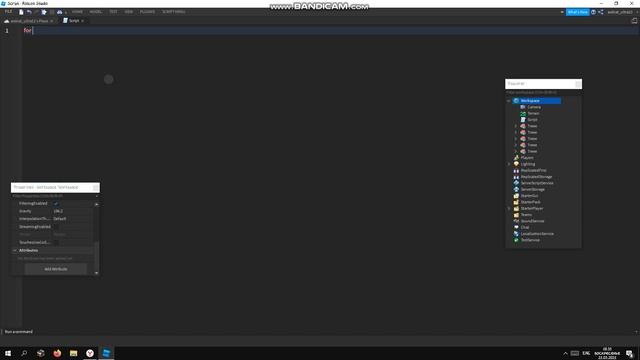Click the Filter Properties search field
The image size is (640, 360).
pyautogui.click(x=54, y=196)
